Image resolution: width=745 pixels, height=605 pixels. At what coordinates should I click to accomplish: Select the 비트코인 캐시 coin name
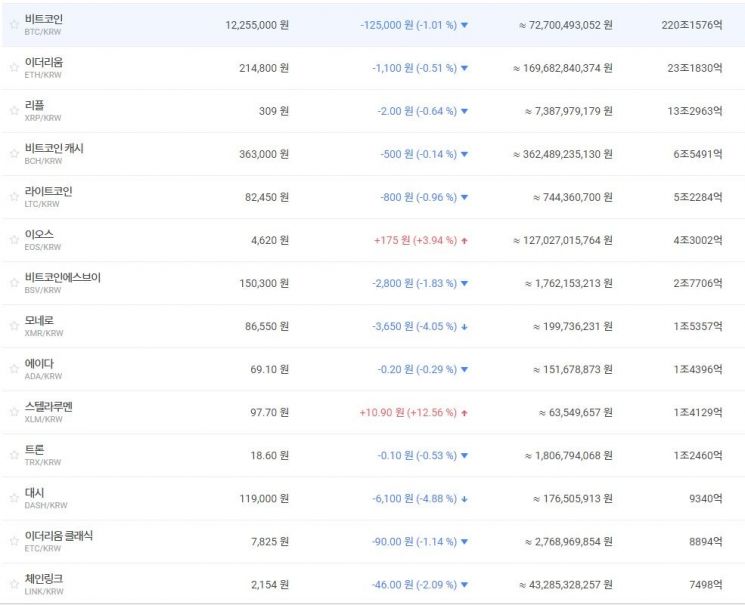click(x=54, y=148)
